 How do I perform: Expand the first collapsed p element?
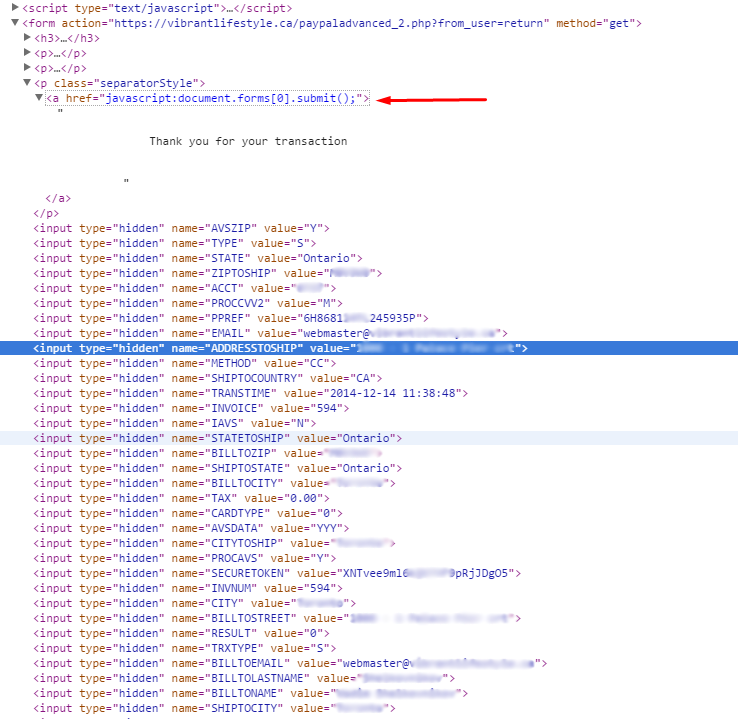tap(27, 53)
